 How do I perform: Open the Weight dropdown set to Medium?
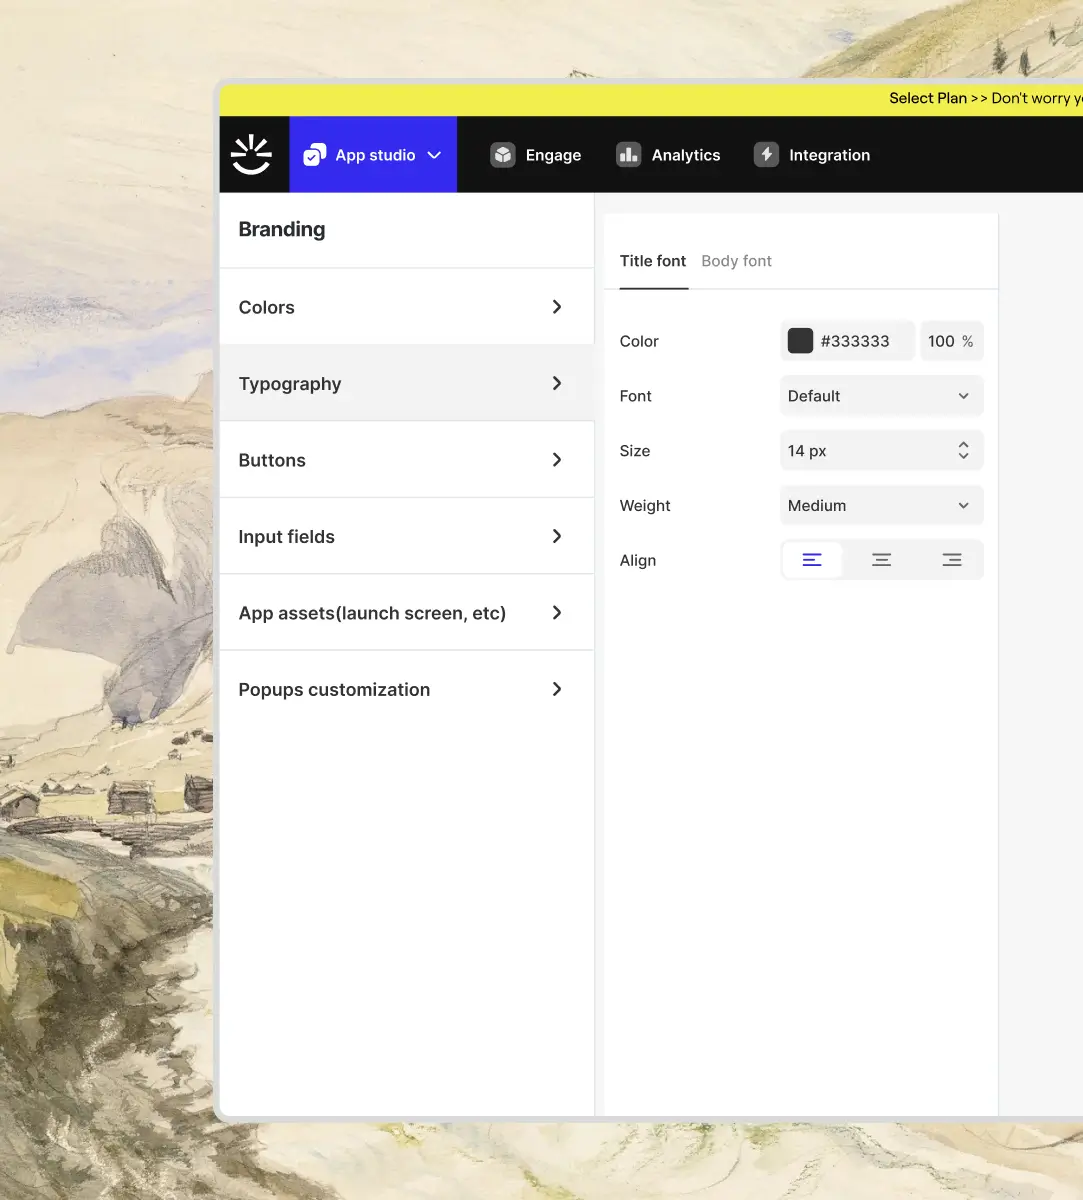coord(881,506)
